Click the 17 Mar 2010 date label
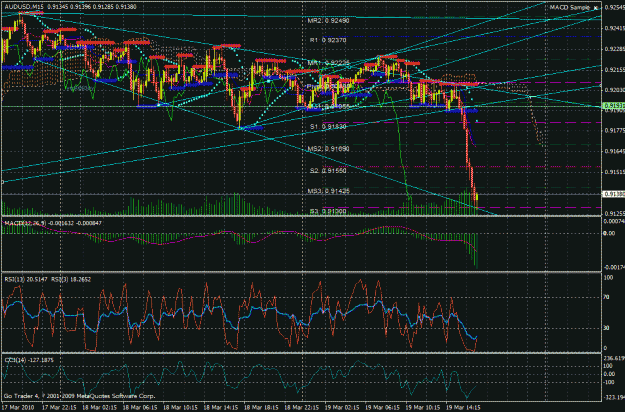 pyautogui.click(x=18, y=408)
